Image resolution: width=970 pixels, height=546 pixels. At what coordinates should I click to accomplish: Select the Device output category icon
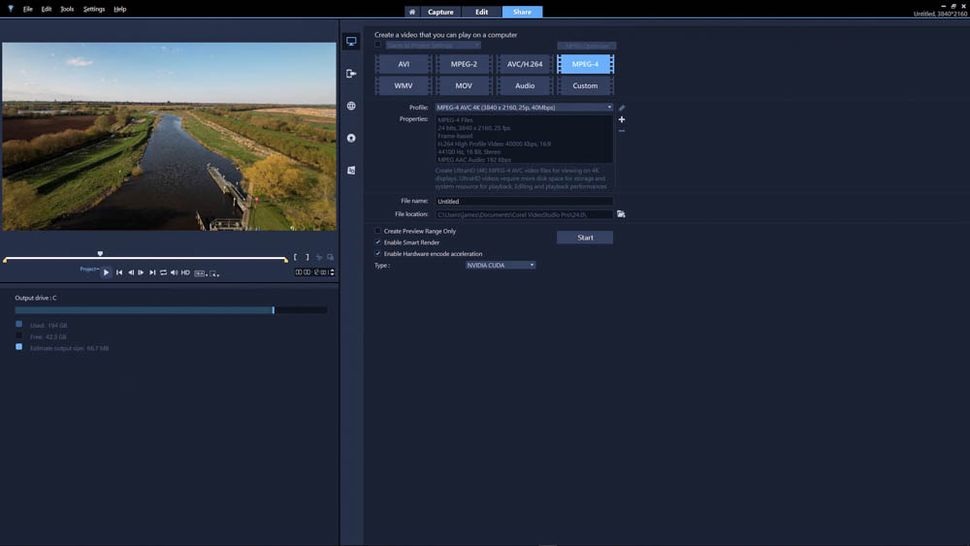pos(351,74)
